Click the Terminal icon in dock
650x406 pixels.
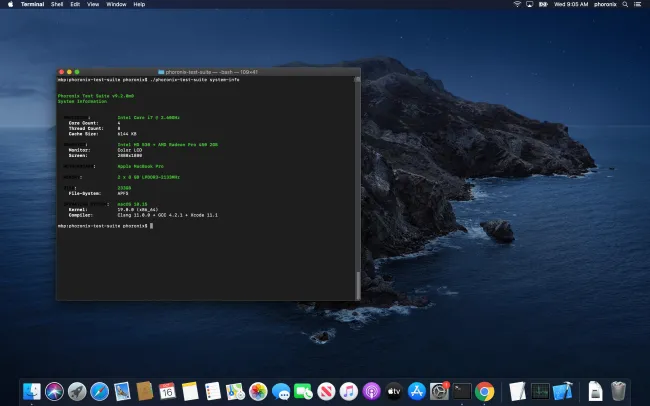462,391
